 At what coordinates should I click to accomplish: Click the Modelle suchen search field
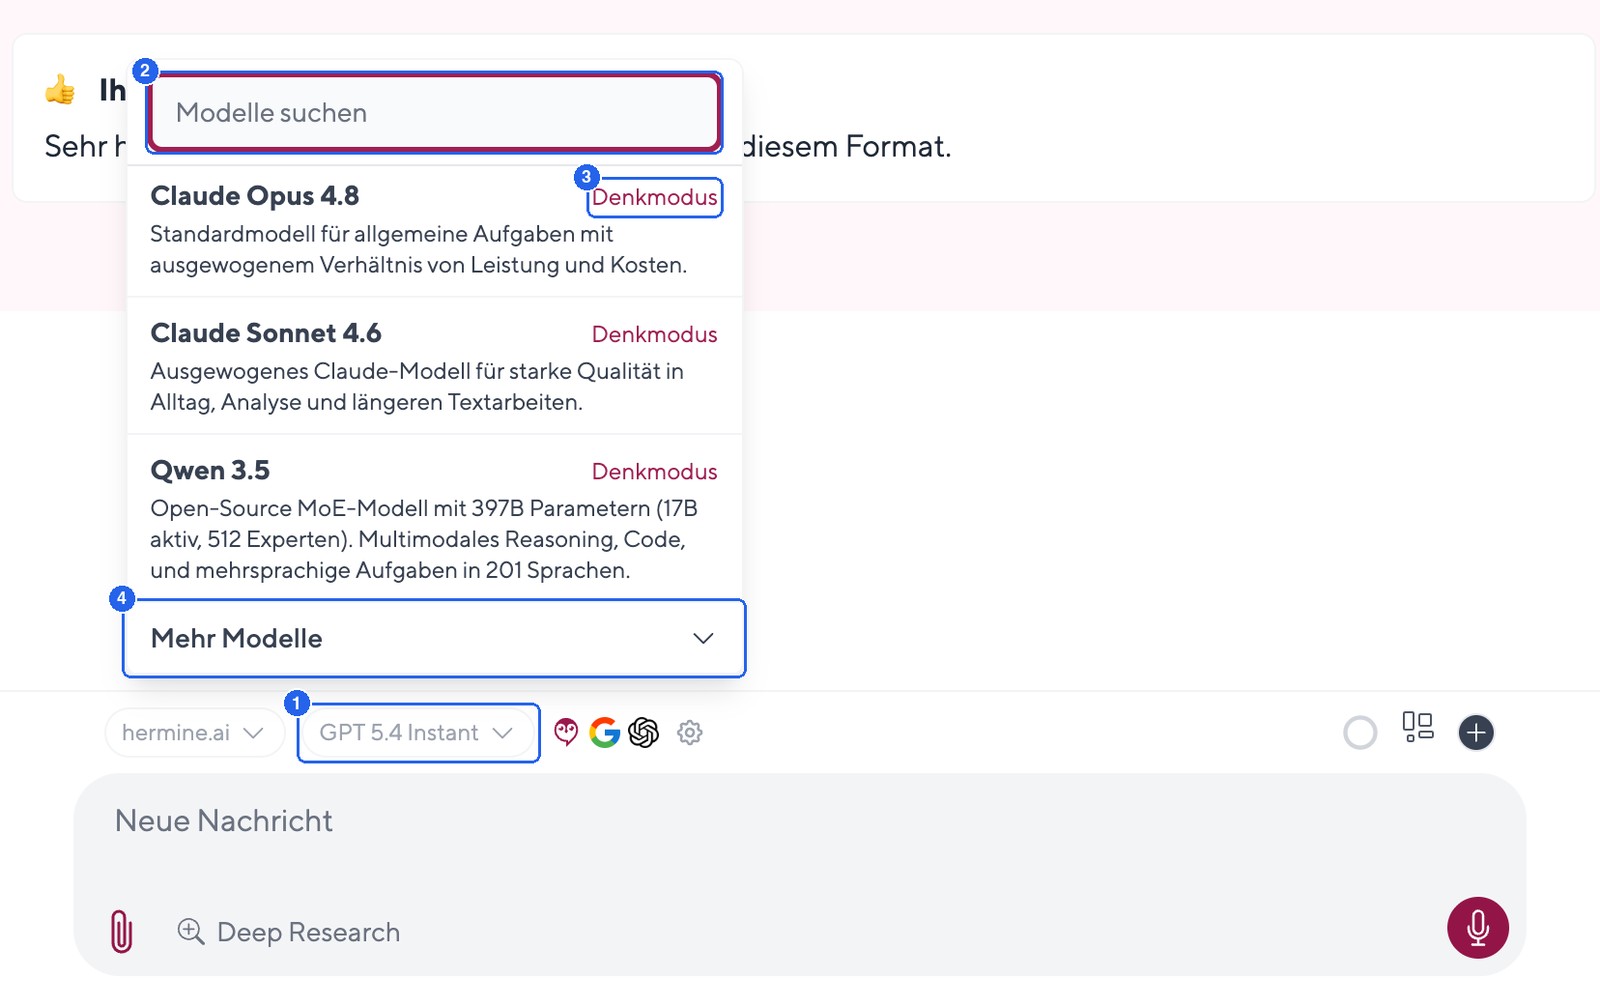pyautogui.click(x=434, y=113)
